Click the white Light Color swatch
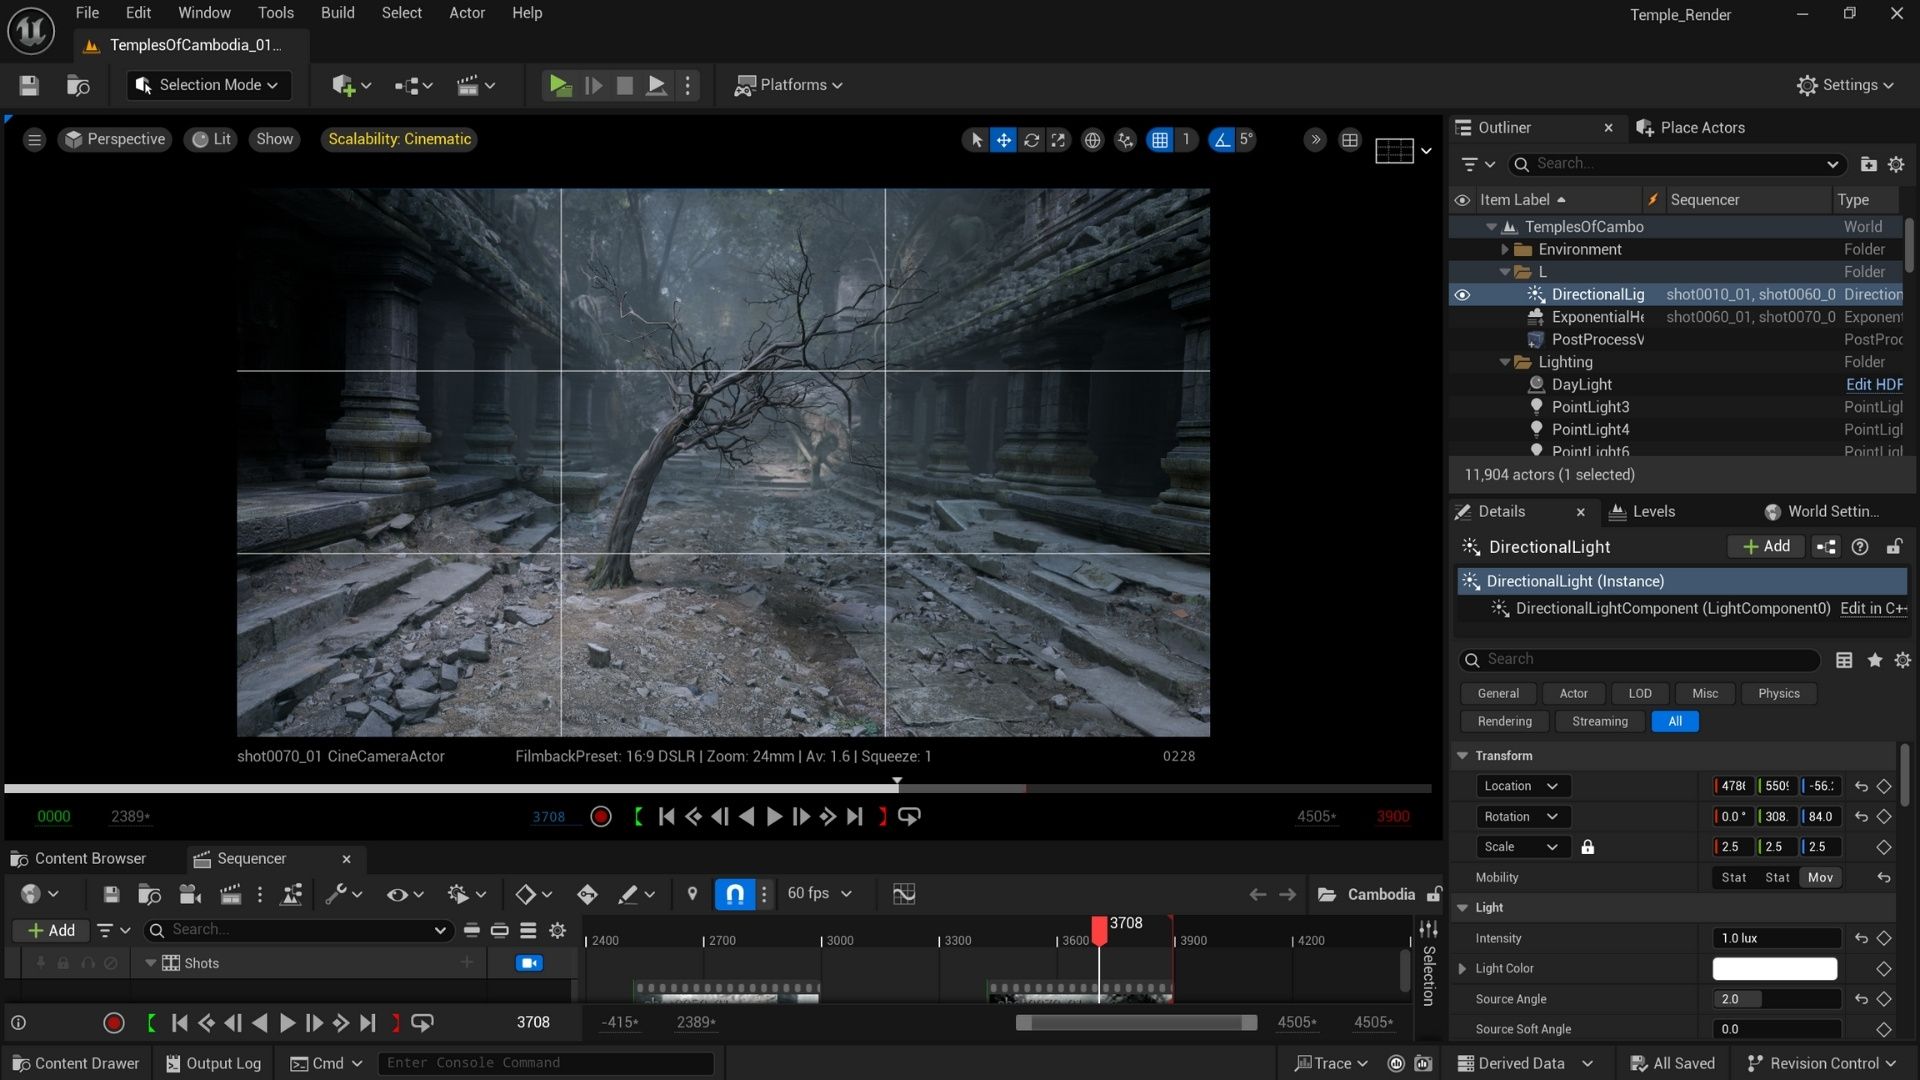 coord(1774,969)
